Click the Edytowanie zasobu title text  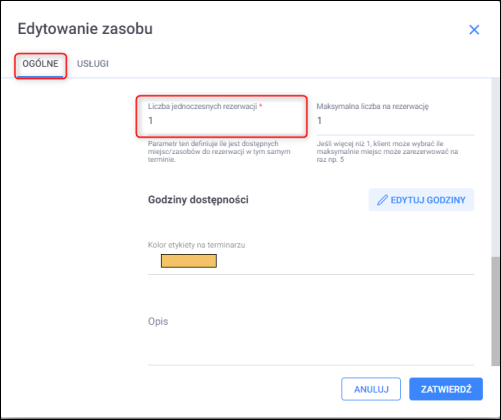point(85,29)
